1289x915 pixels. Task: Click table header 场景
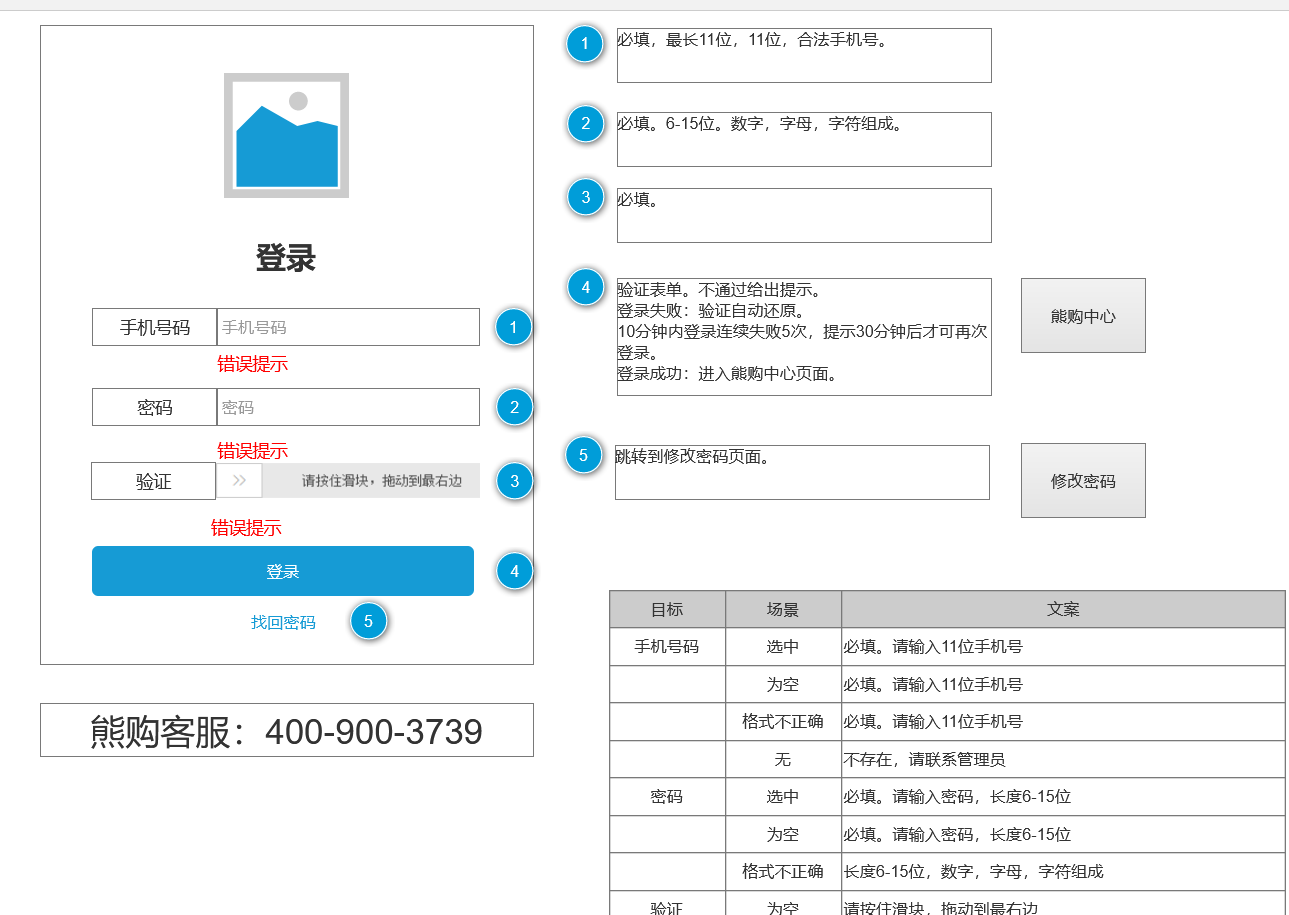pyautogui.click(x=783, y=609)
